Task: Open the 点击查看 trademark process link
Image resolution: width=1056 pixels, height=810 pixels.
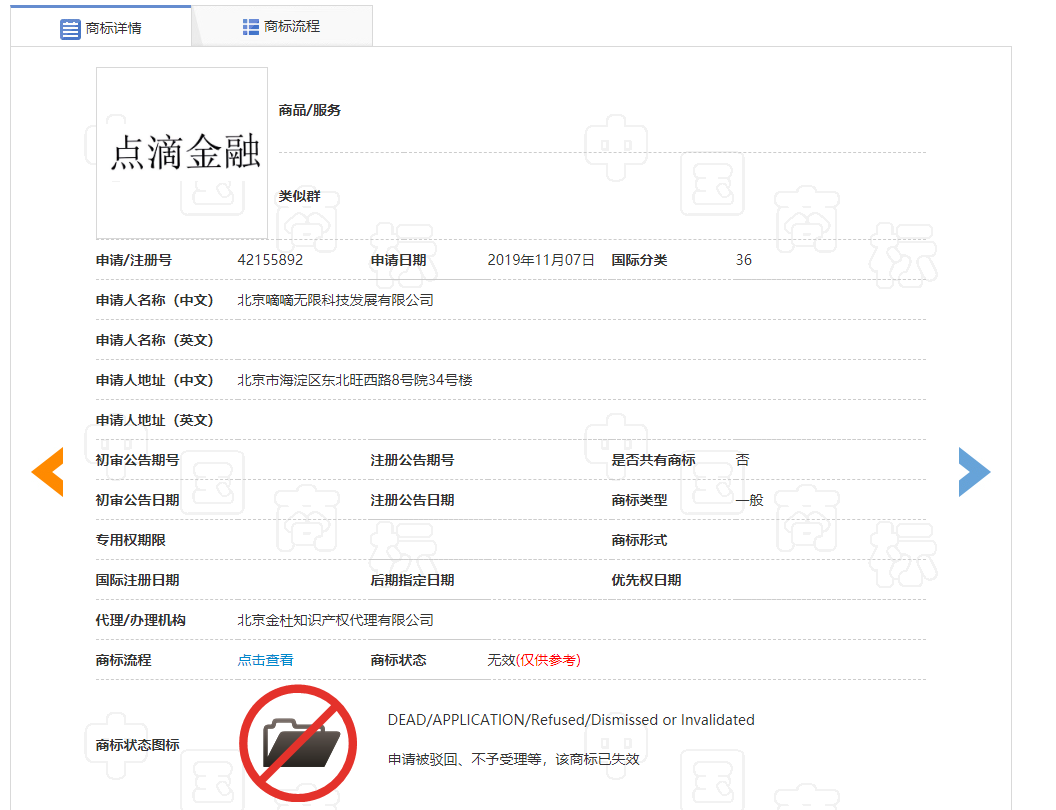Action: (x=265, y=660)
